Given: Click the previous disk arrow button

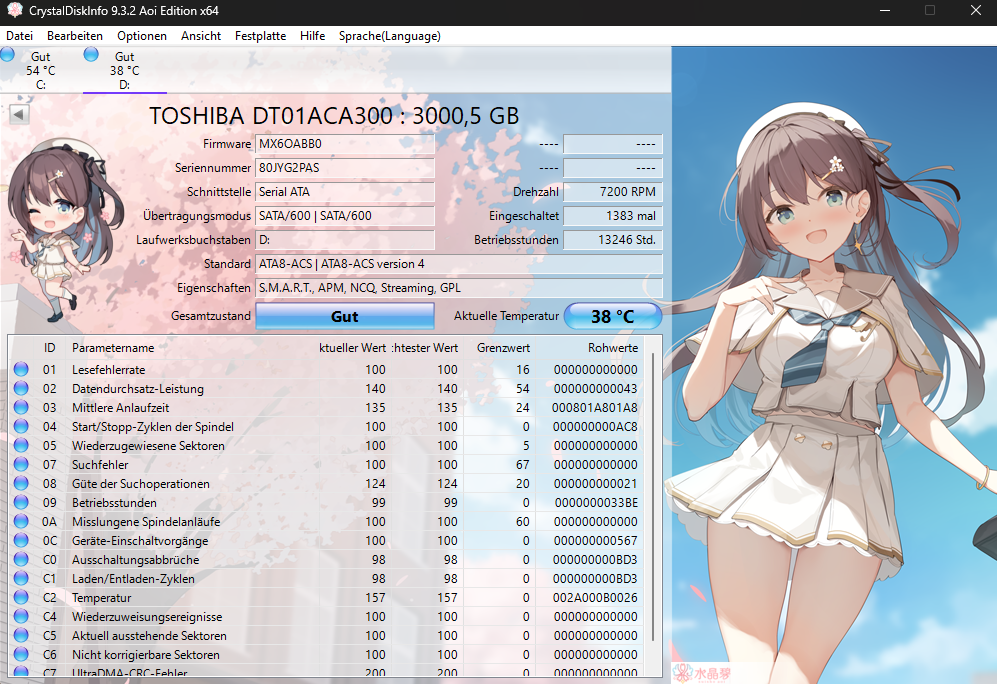Looking at the screenshot, I should tap(19, 114).
